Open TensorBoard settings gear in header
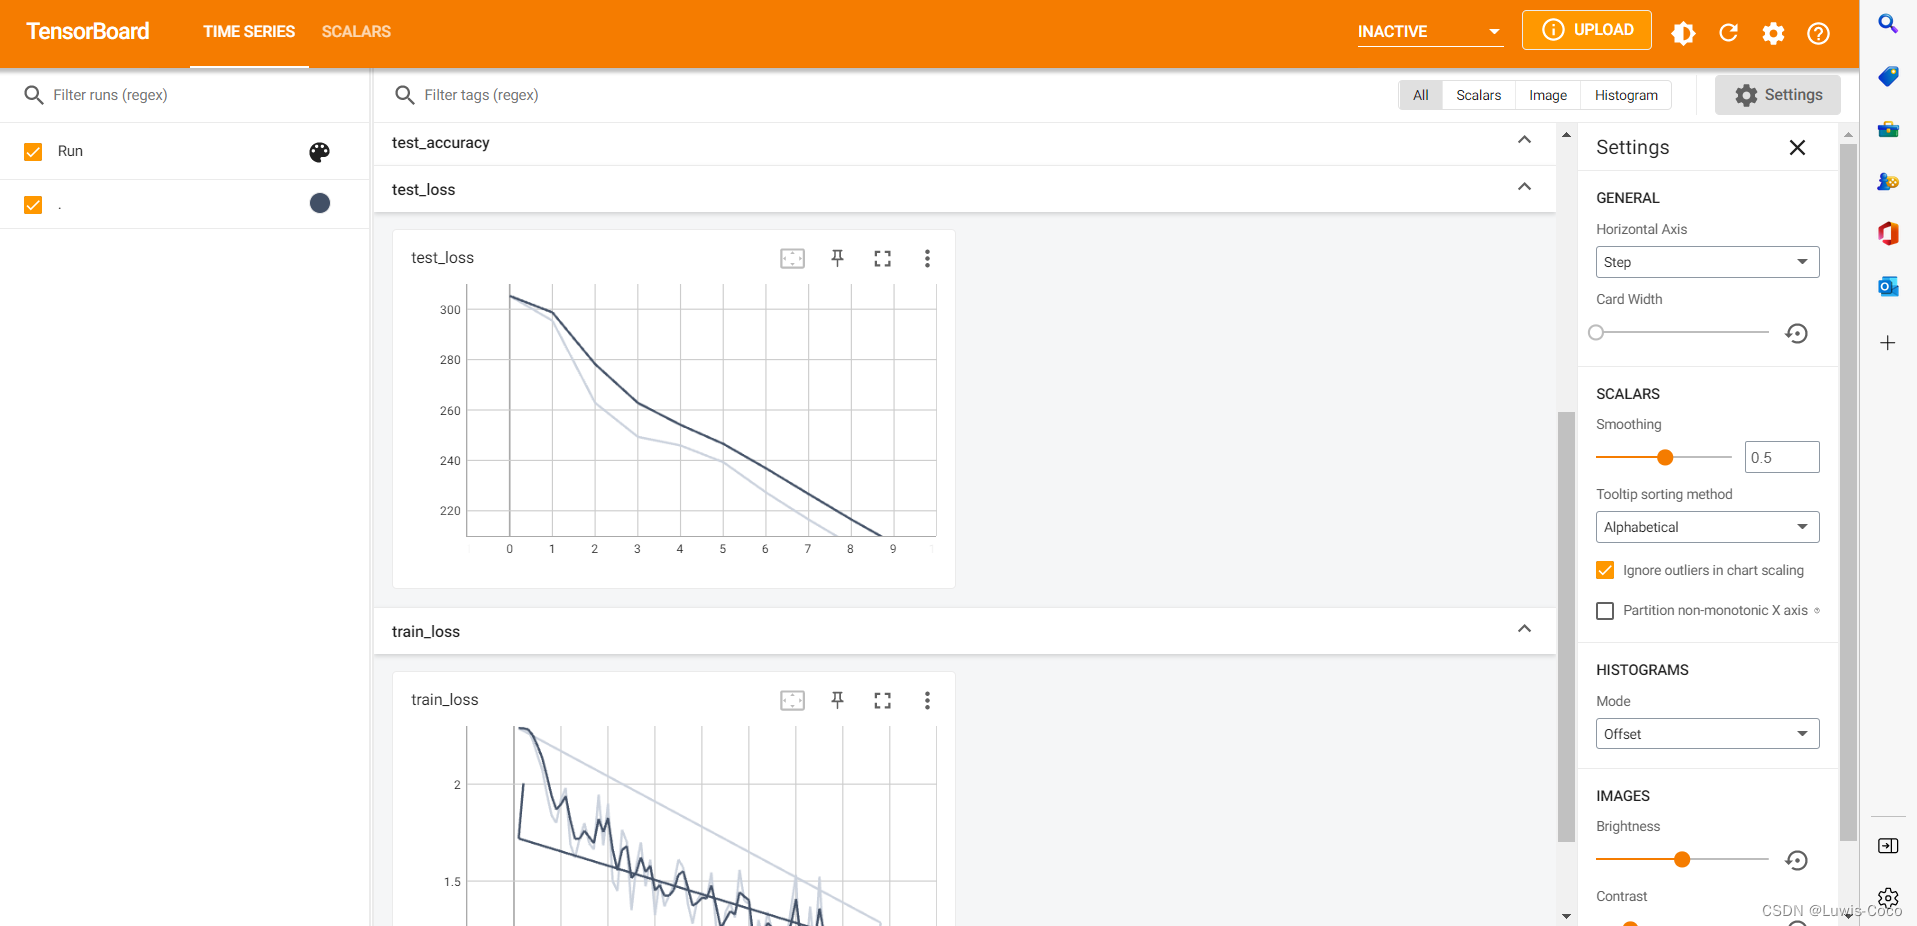This screenshot has width=1917, height=926. (1773, 33)
